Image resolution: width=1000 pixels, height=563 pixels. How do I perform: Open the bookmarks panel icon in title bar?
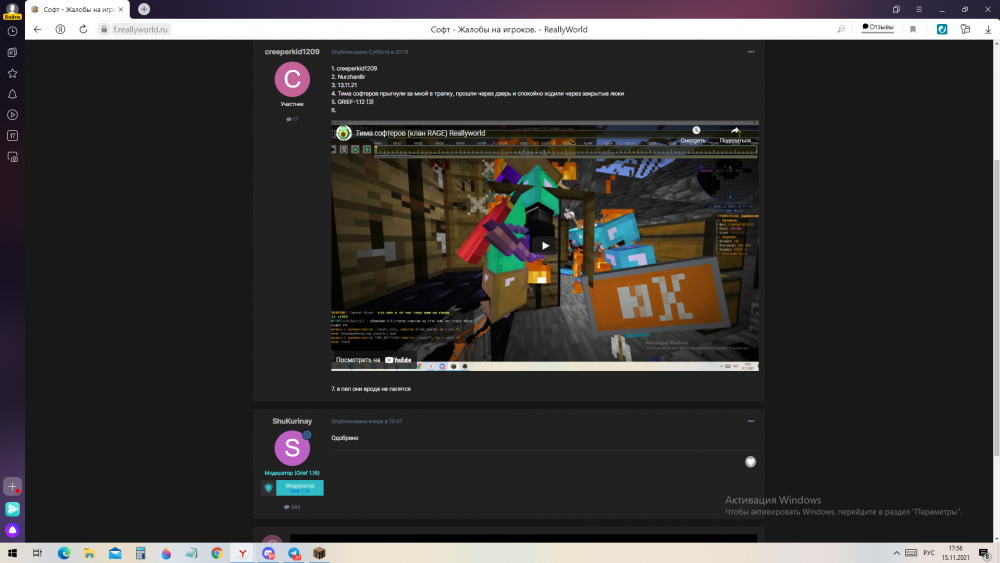point(896,10)
